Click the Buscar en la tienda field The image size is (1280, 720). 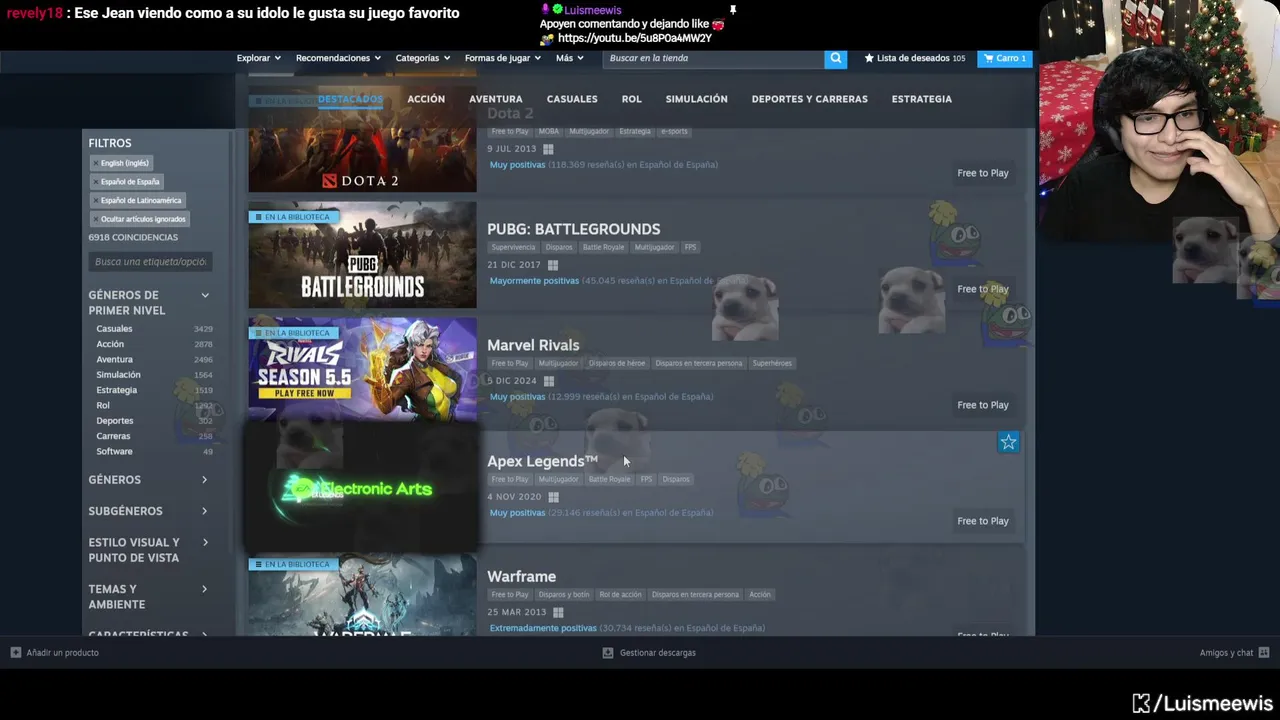click(714, 58)
